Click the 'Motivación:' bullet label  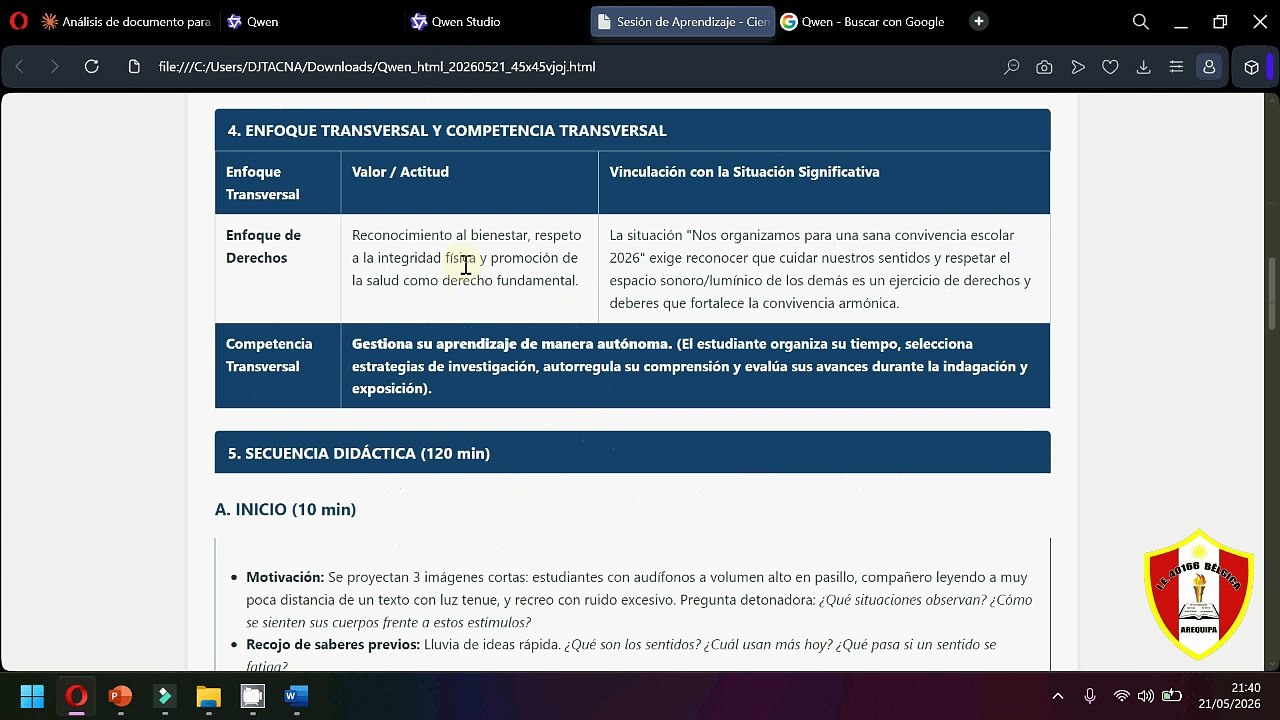point(285,577)
